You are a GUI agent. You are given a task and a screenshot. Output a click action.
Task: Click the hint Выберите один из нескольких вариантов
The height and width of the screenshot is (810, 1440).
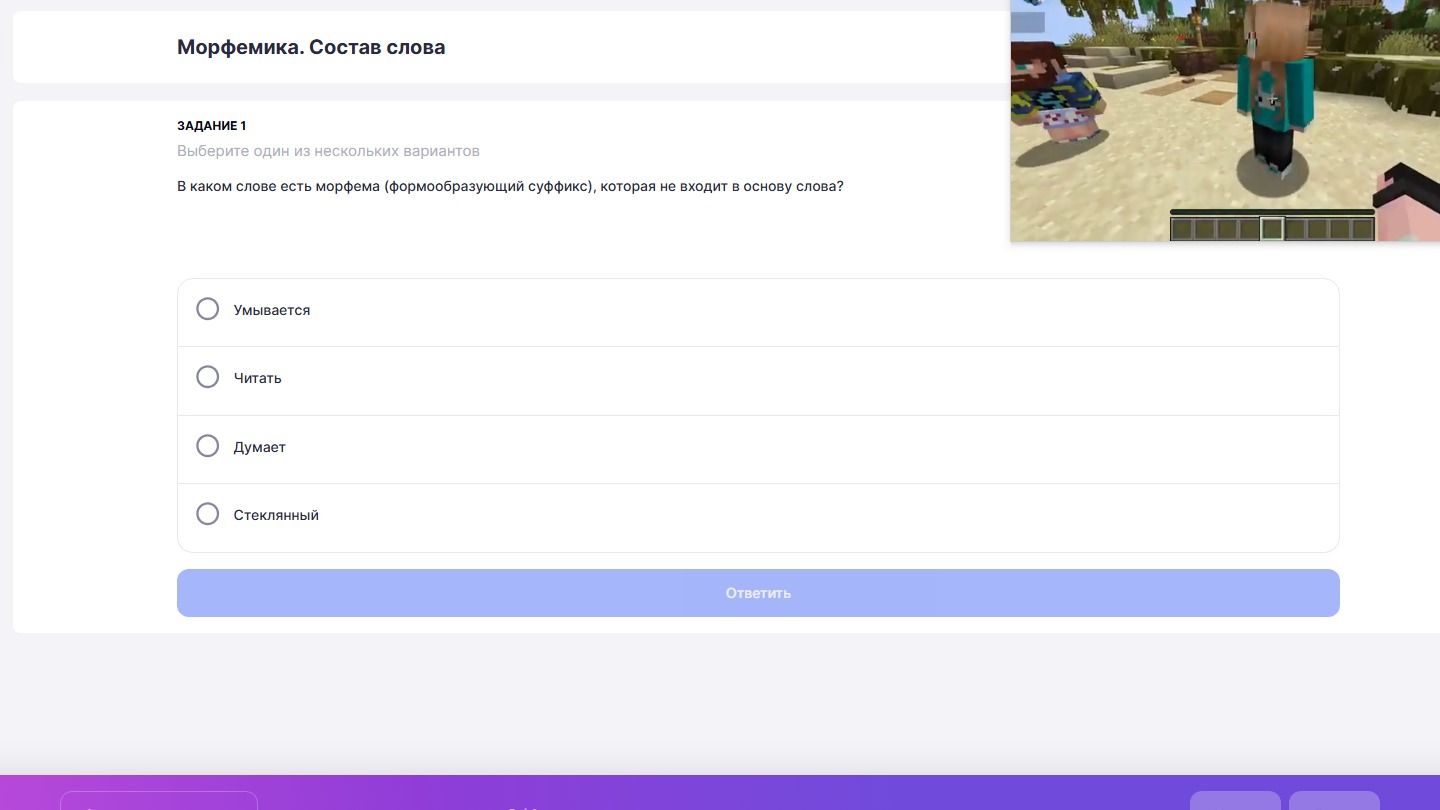coord(328,151)
